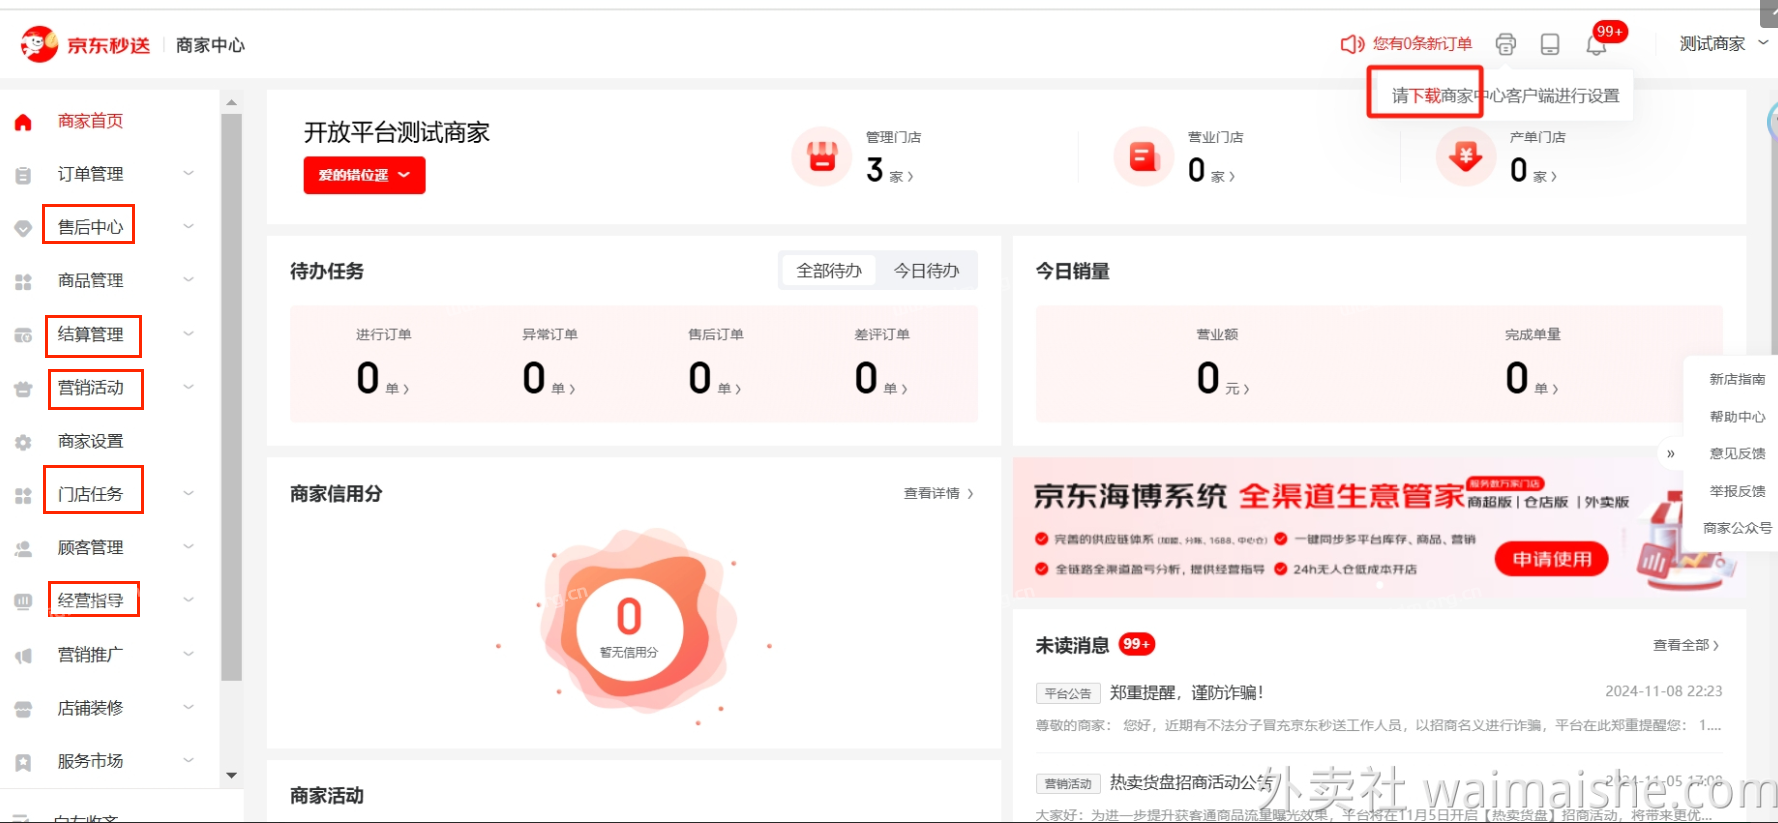
Task: Switch to 今日待办 tab
Action: (926, 270)
